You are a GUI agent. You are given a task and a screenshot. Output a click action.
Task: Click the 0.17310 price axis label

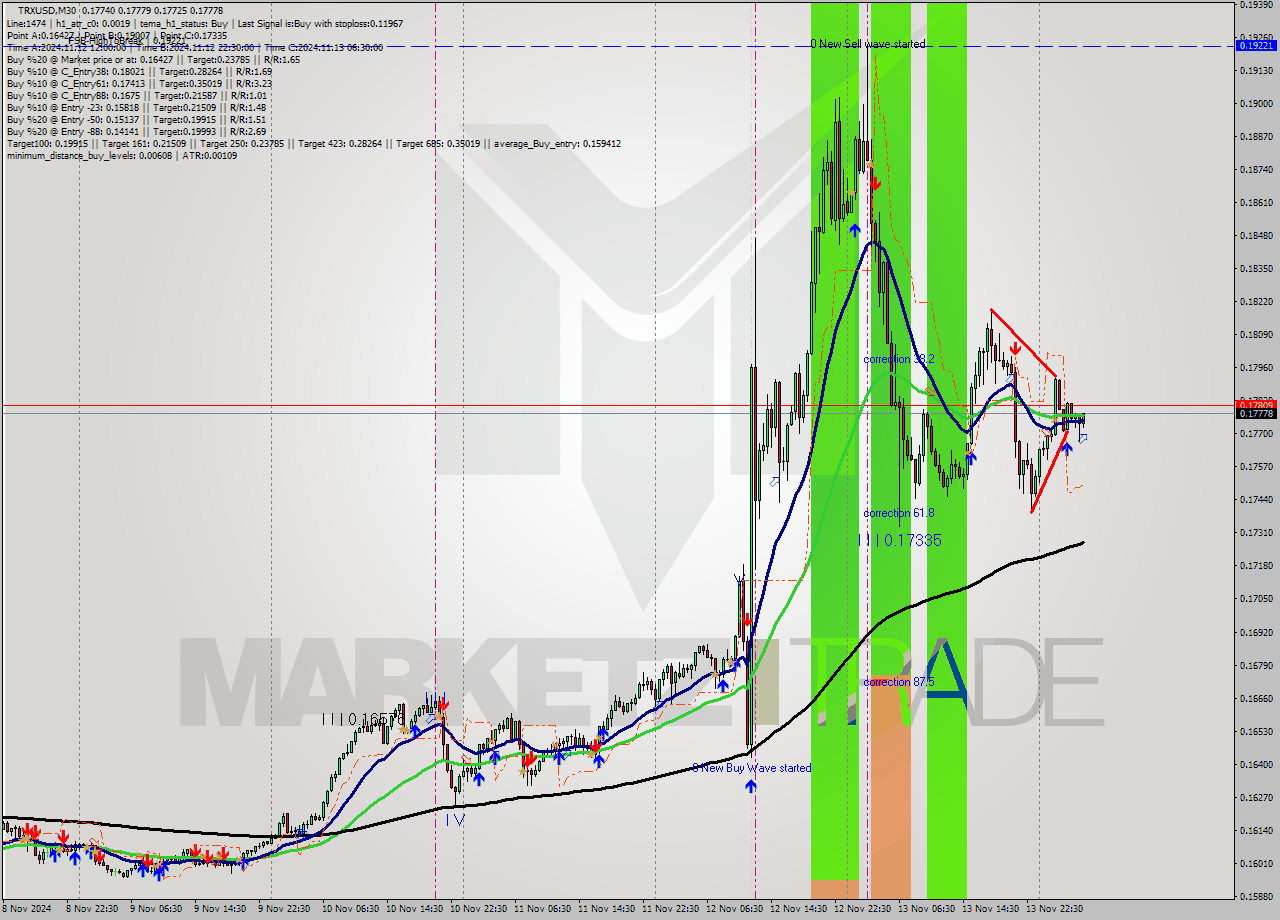(x=1256, y=533)
